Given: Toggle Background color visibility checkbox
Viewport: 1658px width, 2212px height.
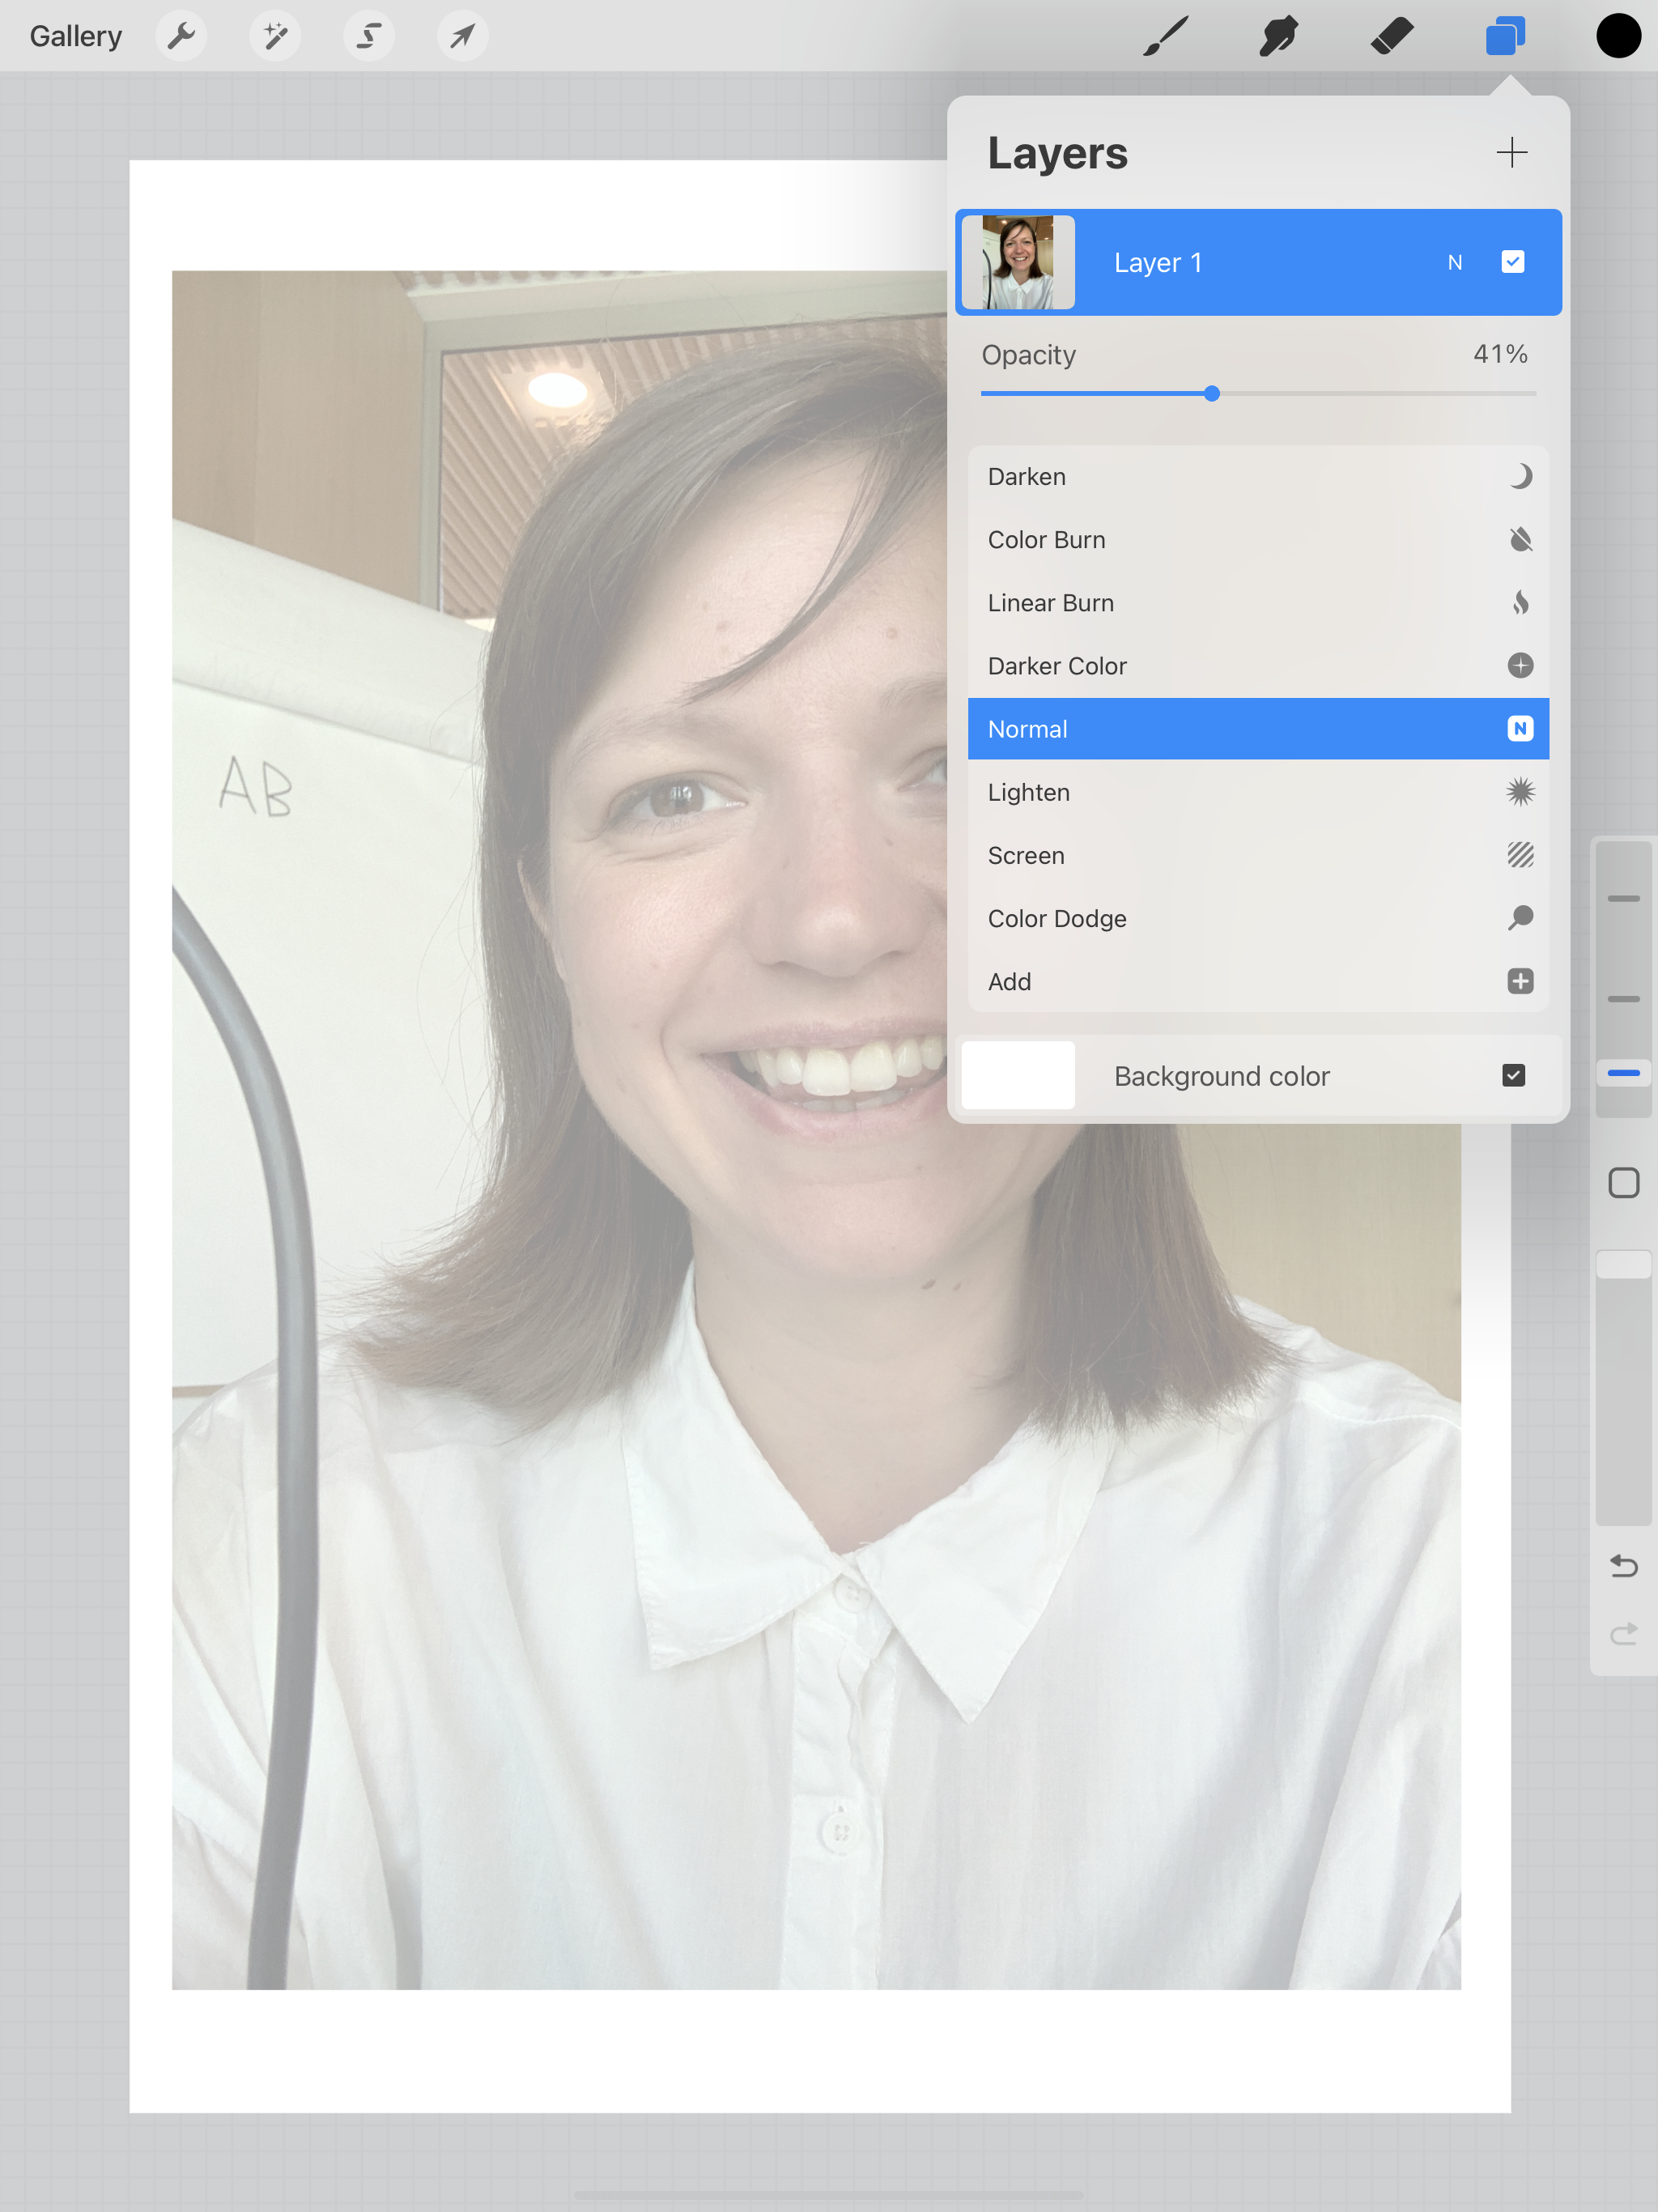Looking at the screenshot, I should [x=1513, y=1076].
